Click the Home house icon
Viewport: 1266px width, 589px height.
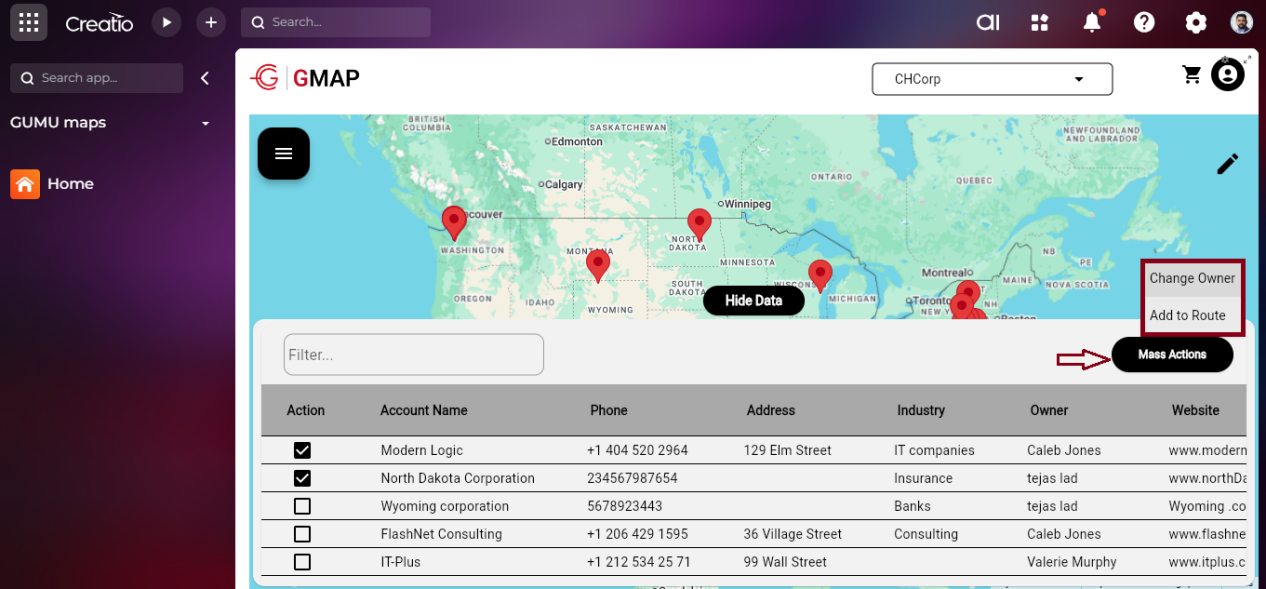[25, 184]
